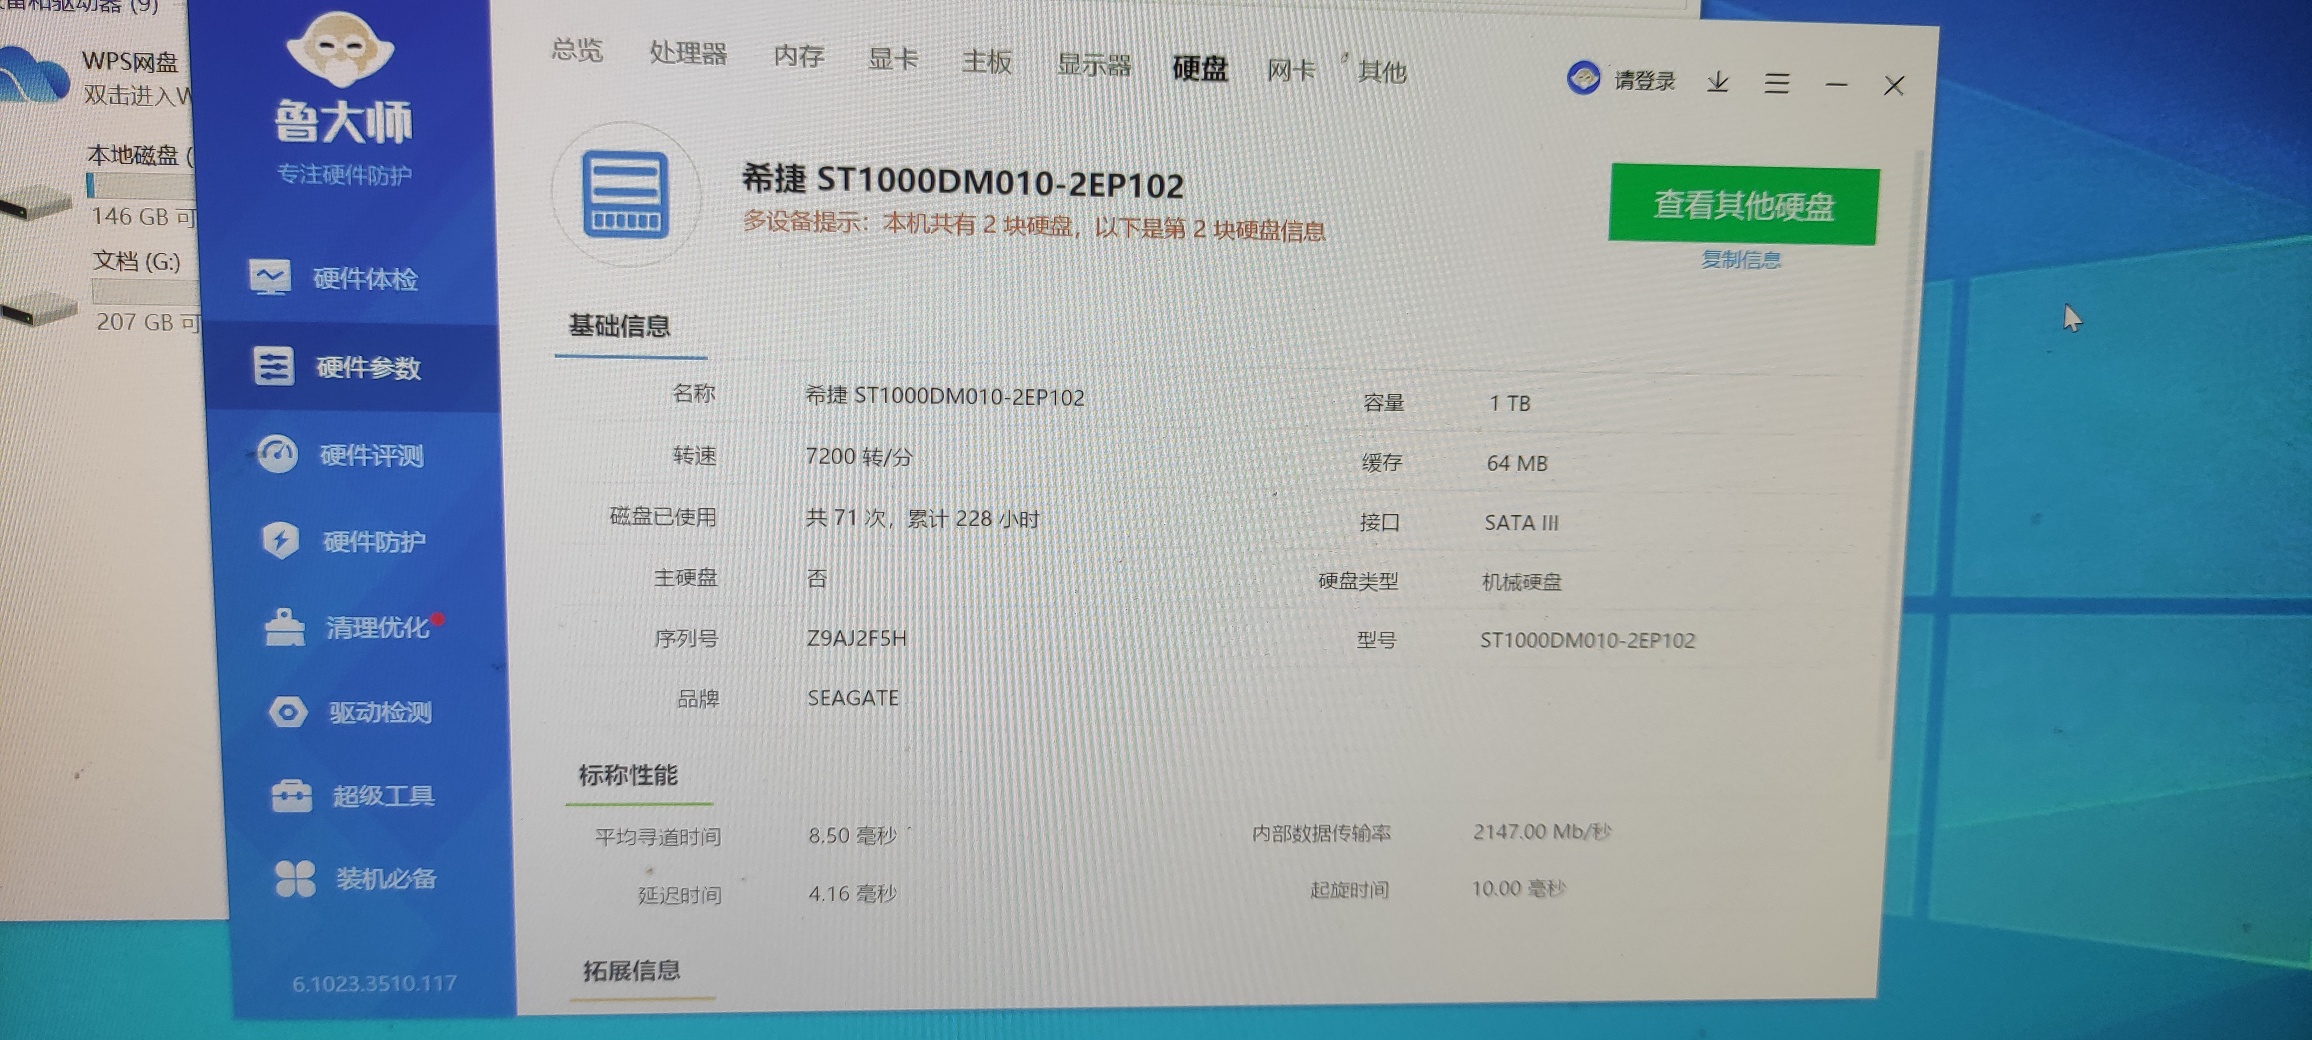Switch to the 网卡 tab
2312x1040 pixels.
(x=1291, y=70)
